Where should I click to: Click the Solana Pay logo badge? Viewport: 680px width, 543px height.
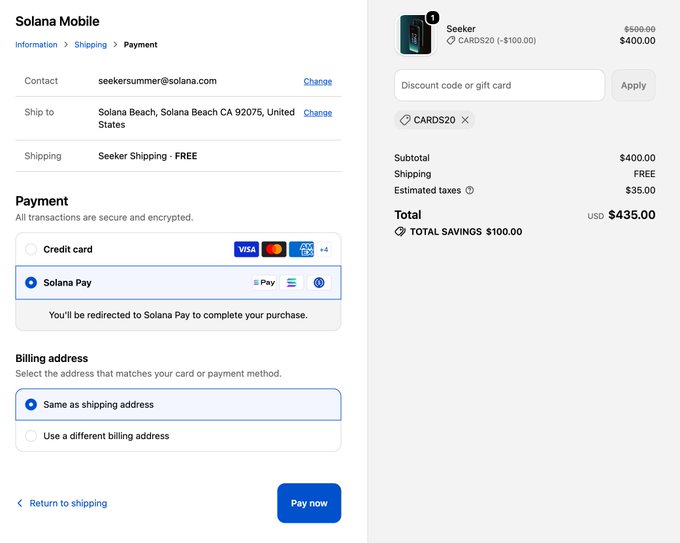coord(264,283)
